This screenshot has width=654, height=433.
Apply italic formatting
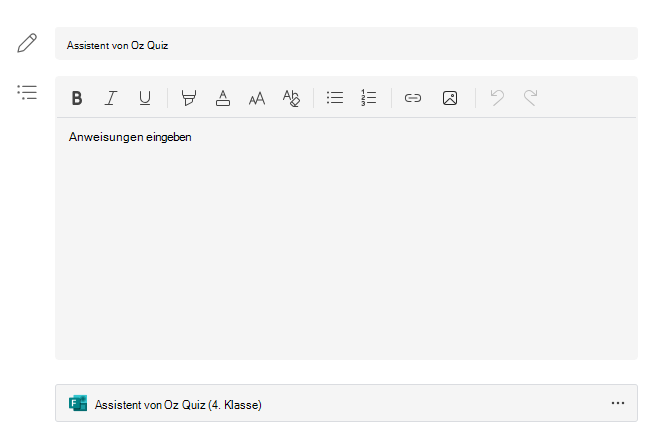(111, 98)
